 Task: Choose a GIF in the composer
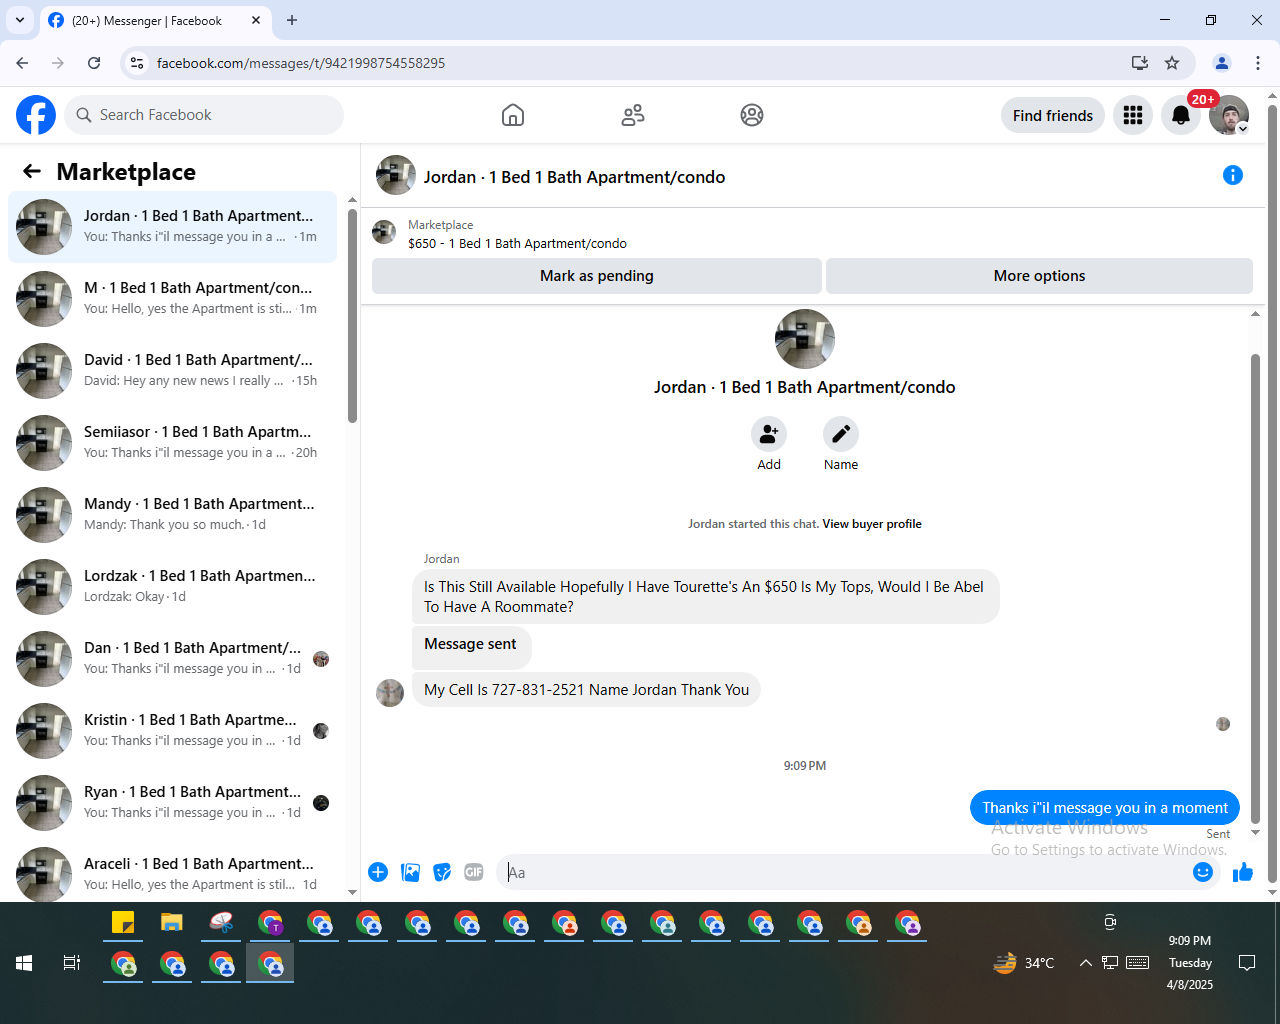[x=474, y=872]
